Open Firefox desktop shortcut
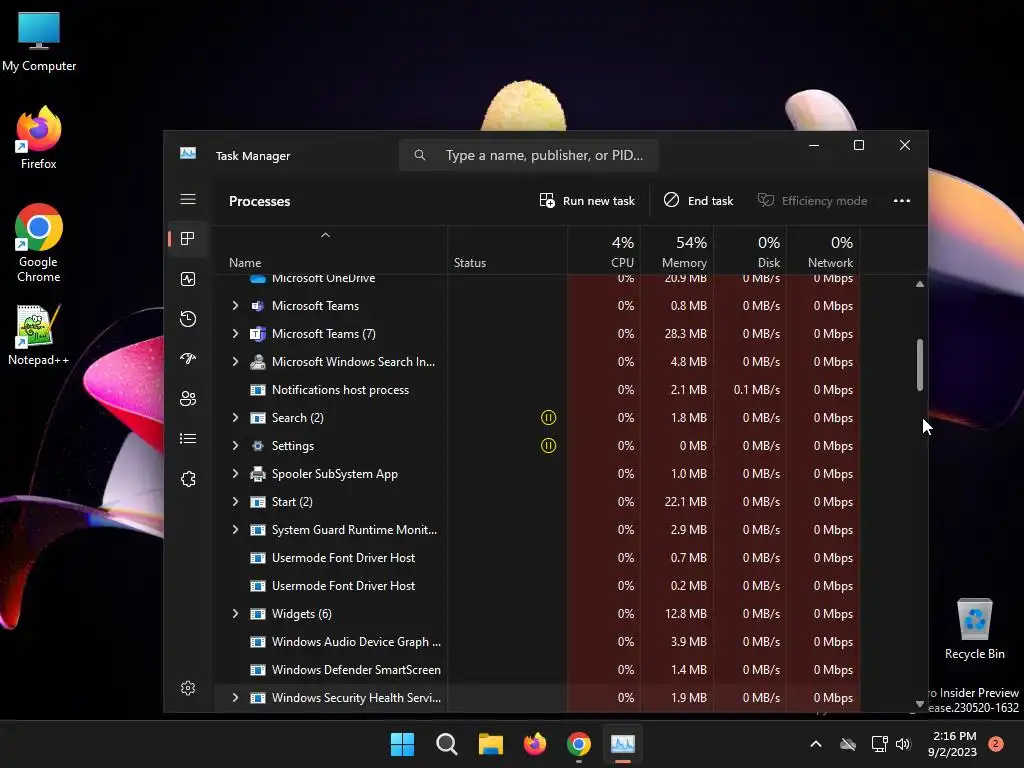Image resolution: width=1024 pixels, height=768 pixels. (x=39, y=138)
